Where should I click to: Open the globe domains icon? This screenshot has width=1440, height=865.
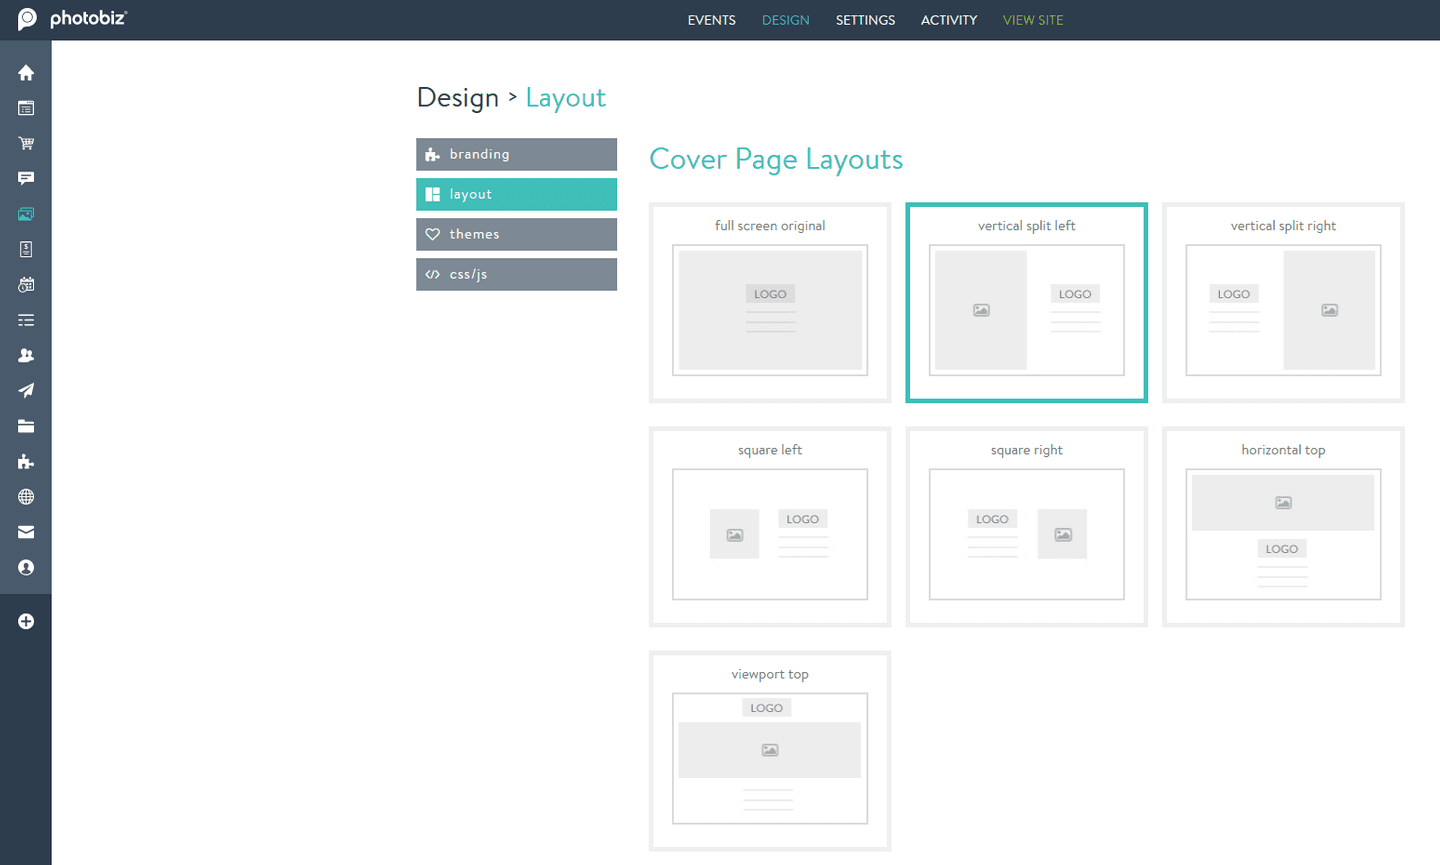tap(26, 496)
